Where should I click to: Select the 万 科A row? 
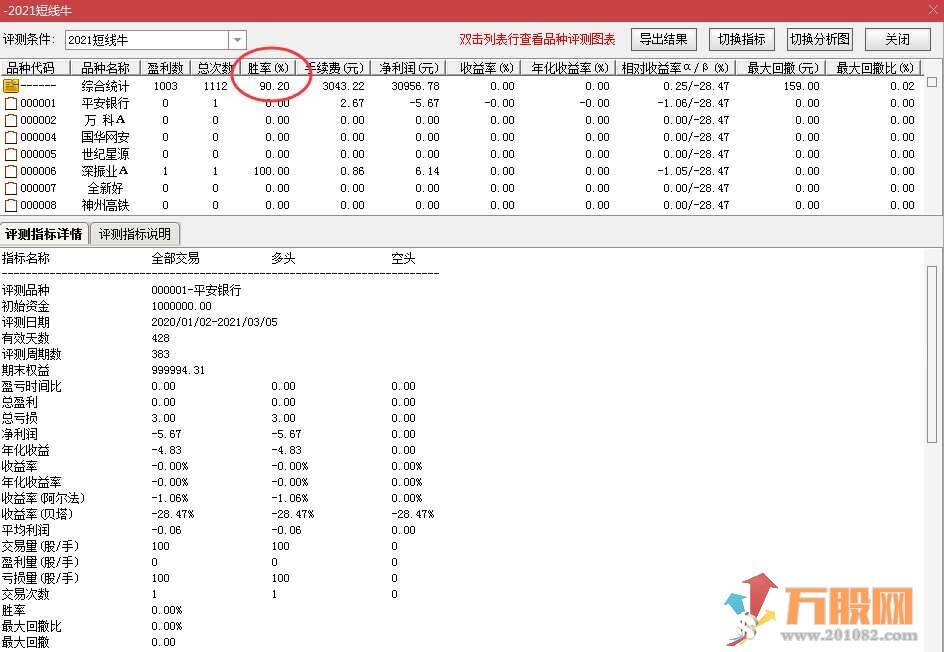coord(461,120)
